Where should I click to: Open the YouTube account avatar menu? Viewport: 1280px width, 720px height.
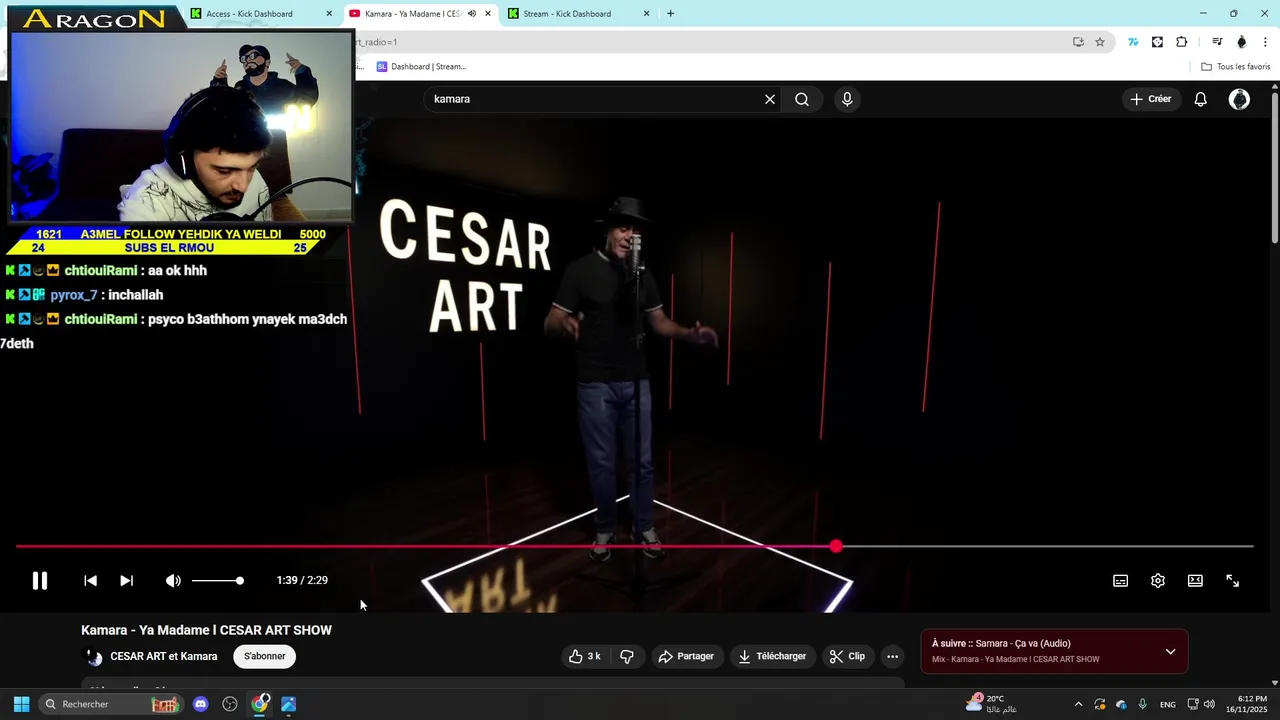1239,99
